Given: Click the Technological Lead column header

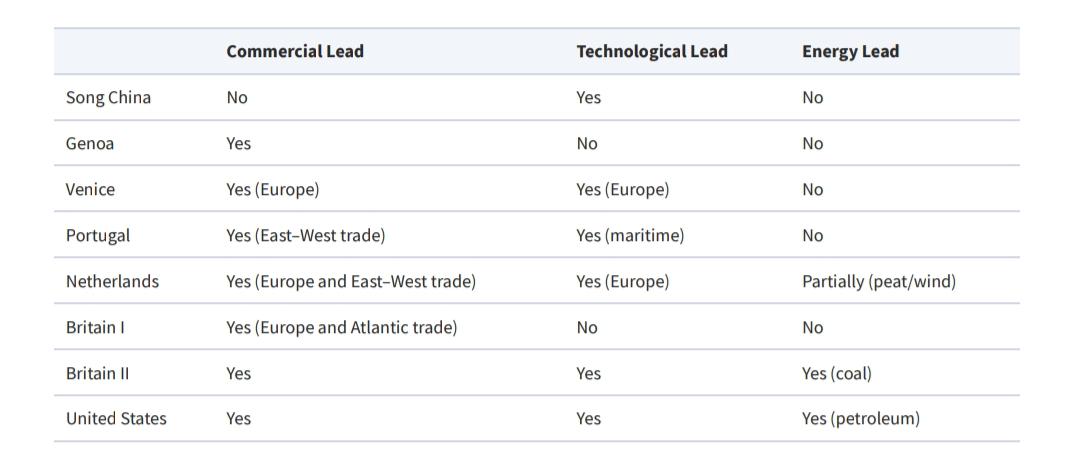Looking at the screenshot, I should [x=652, y=51].
